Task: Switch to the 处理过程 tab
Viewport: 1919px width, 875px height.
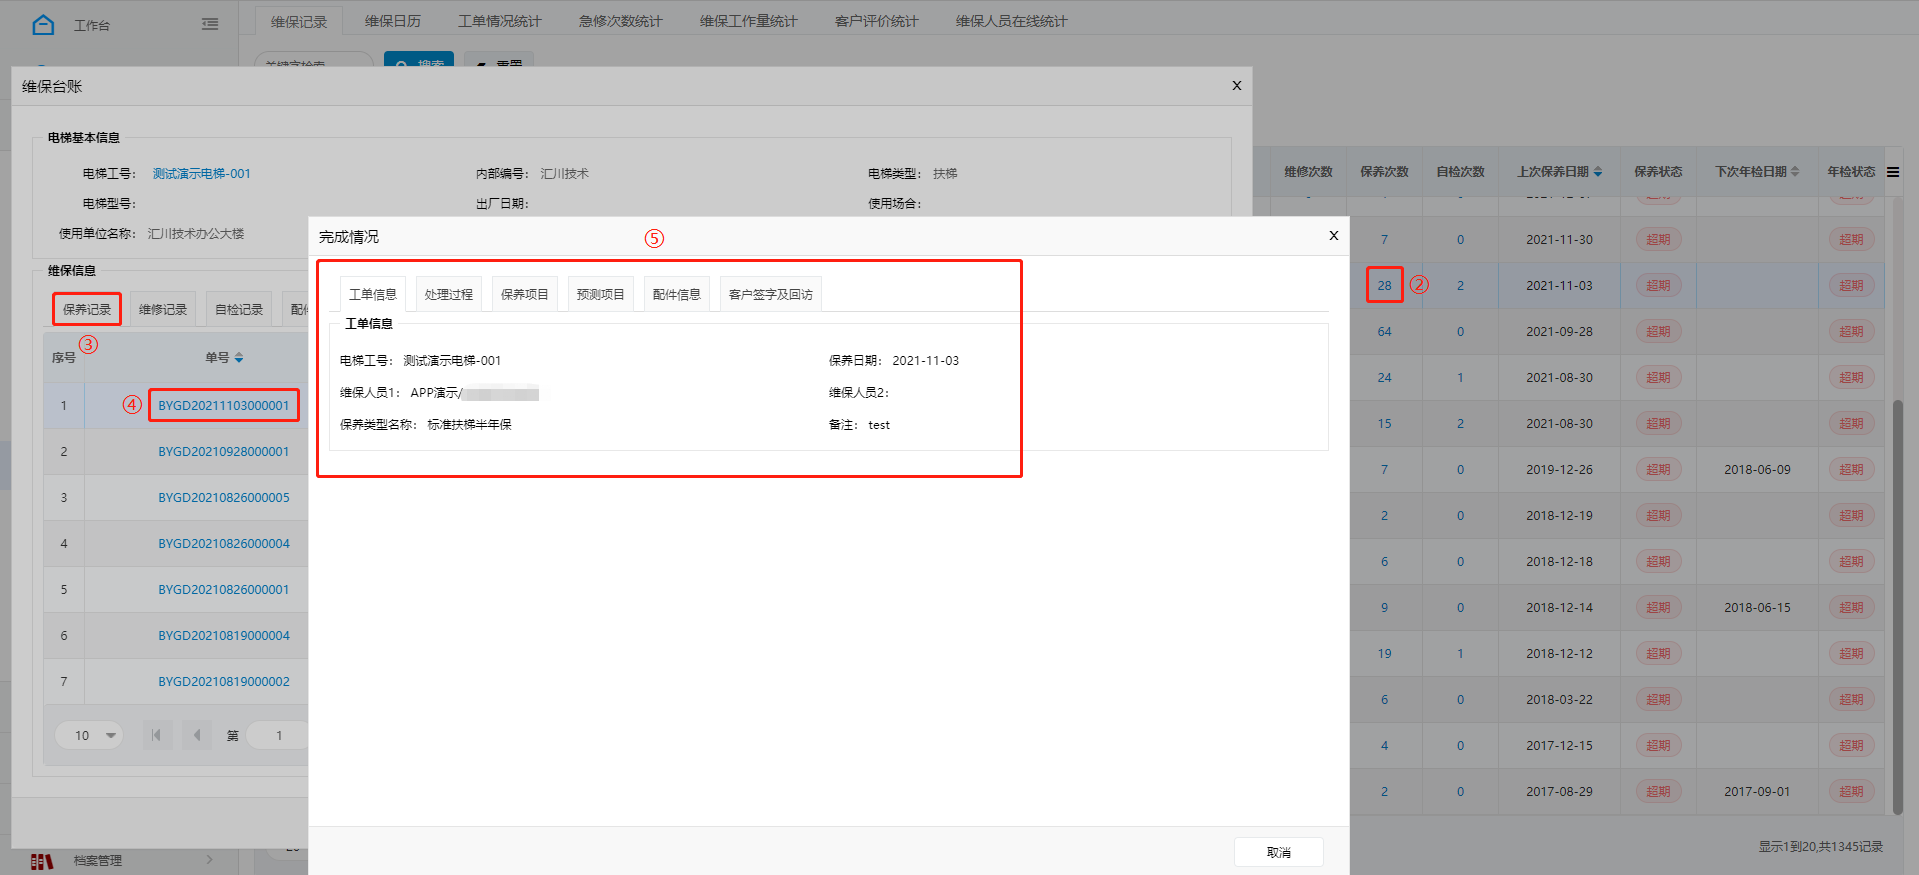Action: (448, 295)
